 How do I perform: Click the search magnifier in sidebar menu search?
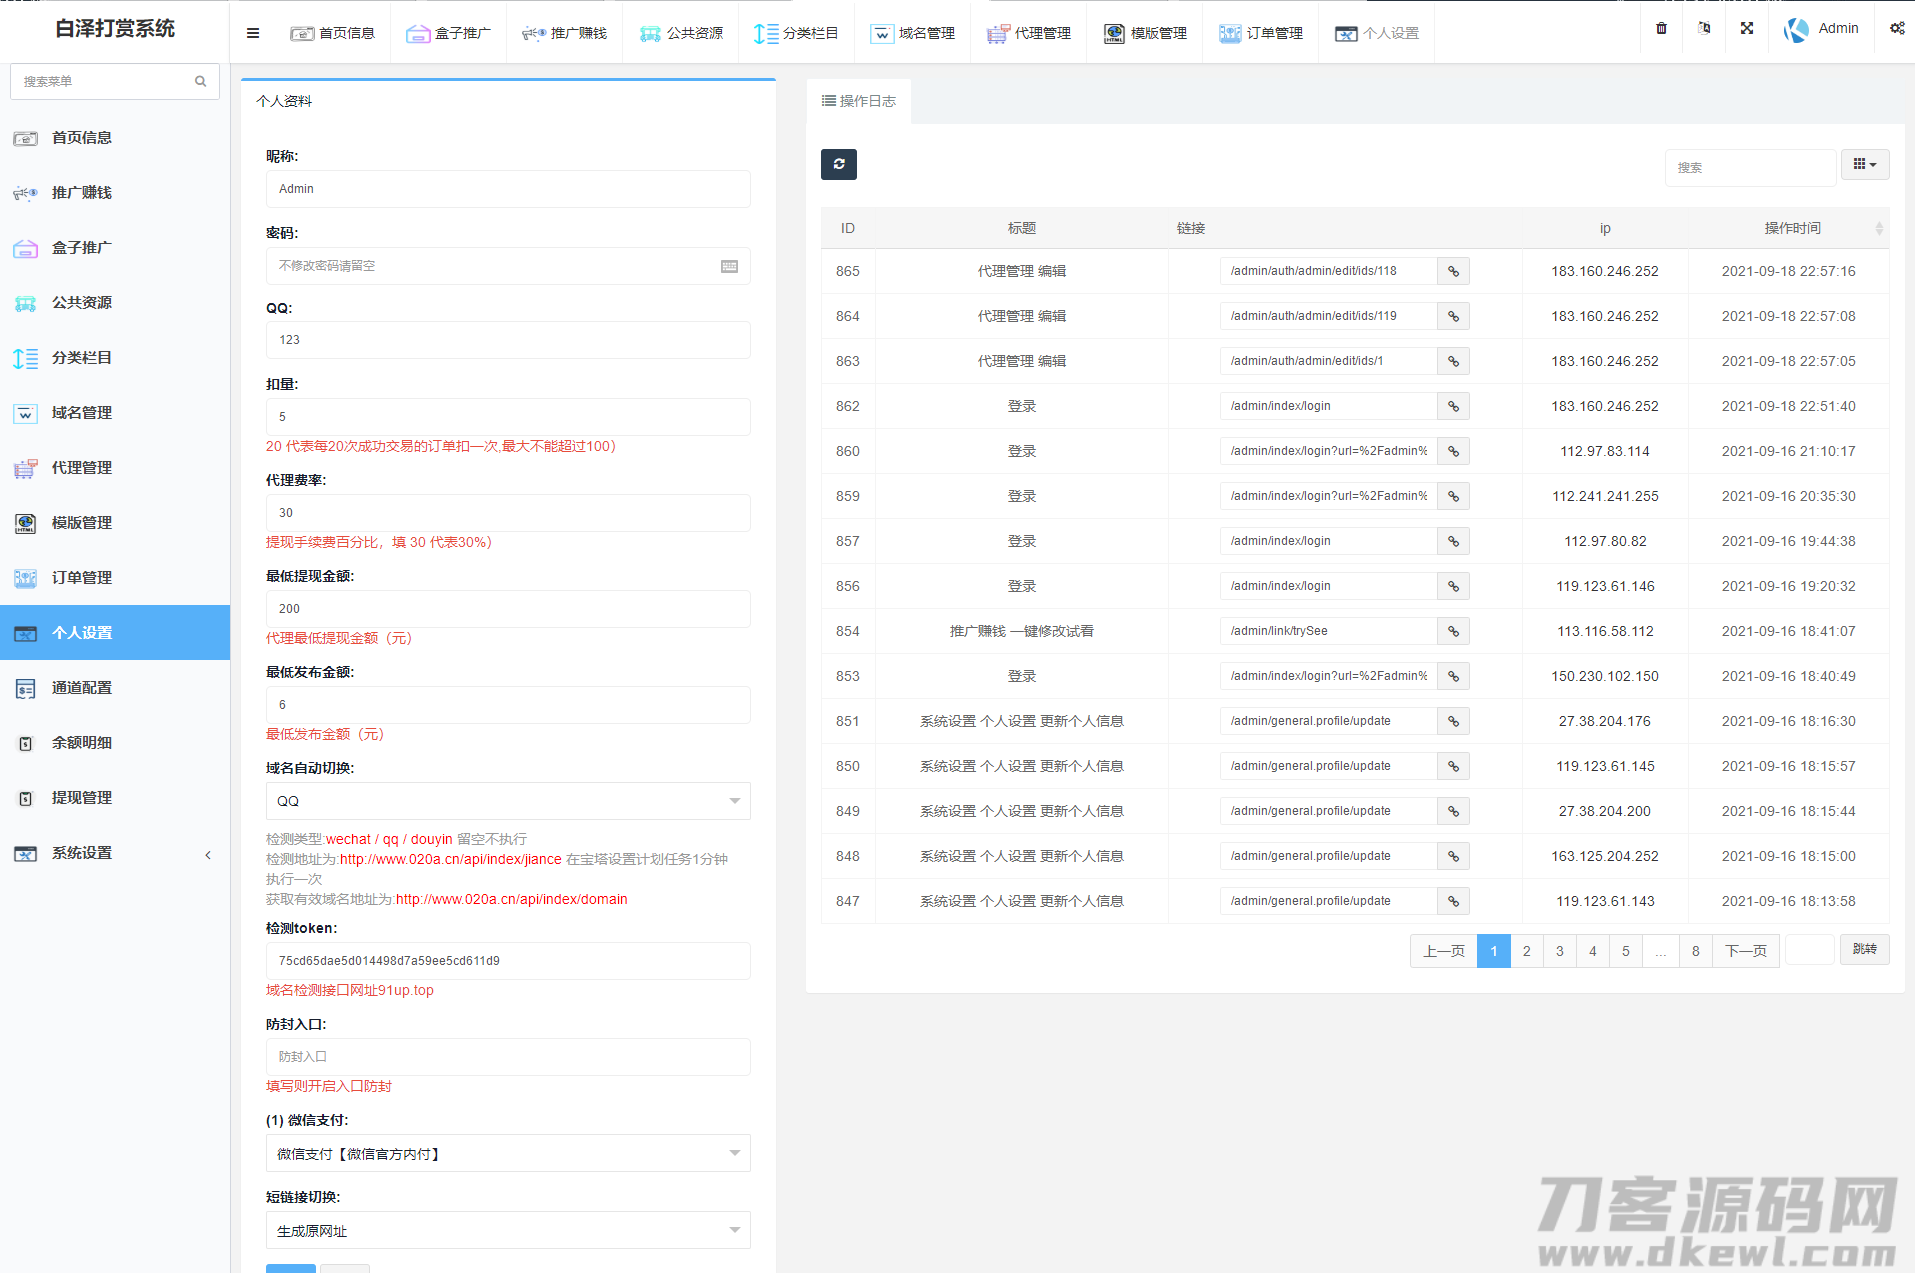click(x=201, y=82)
